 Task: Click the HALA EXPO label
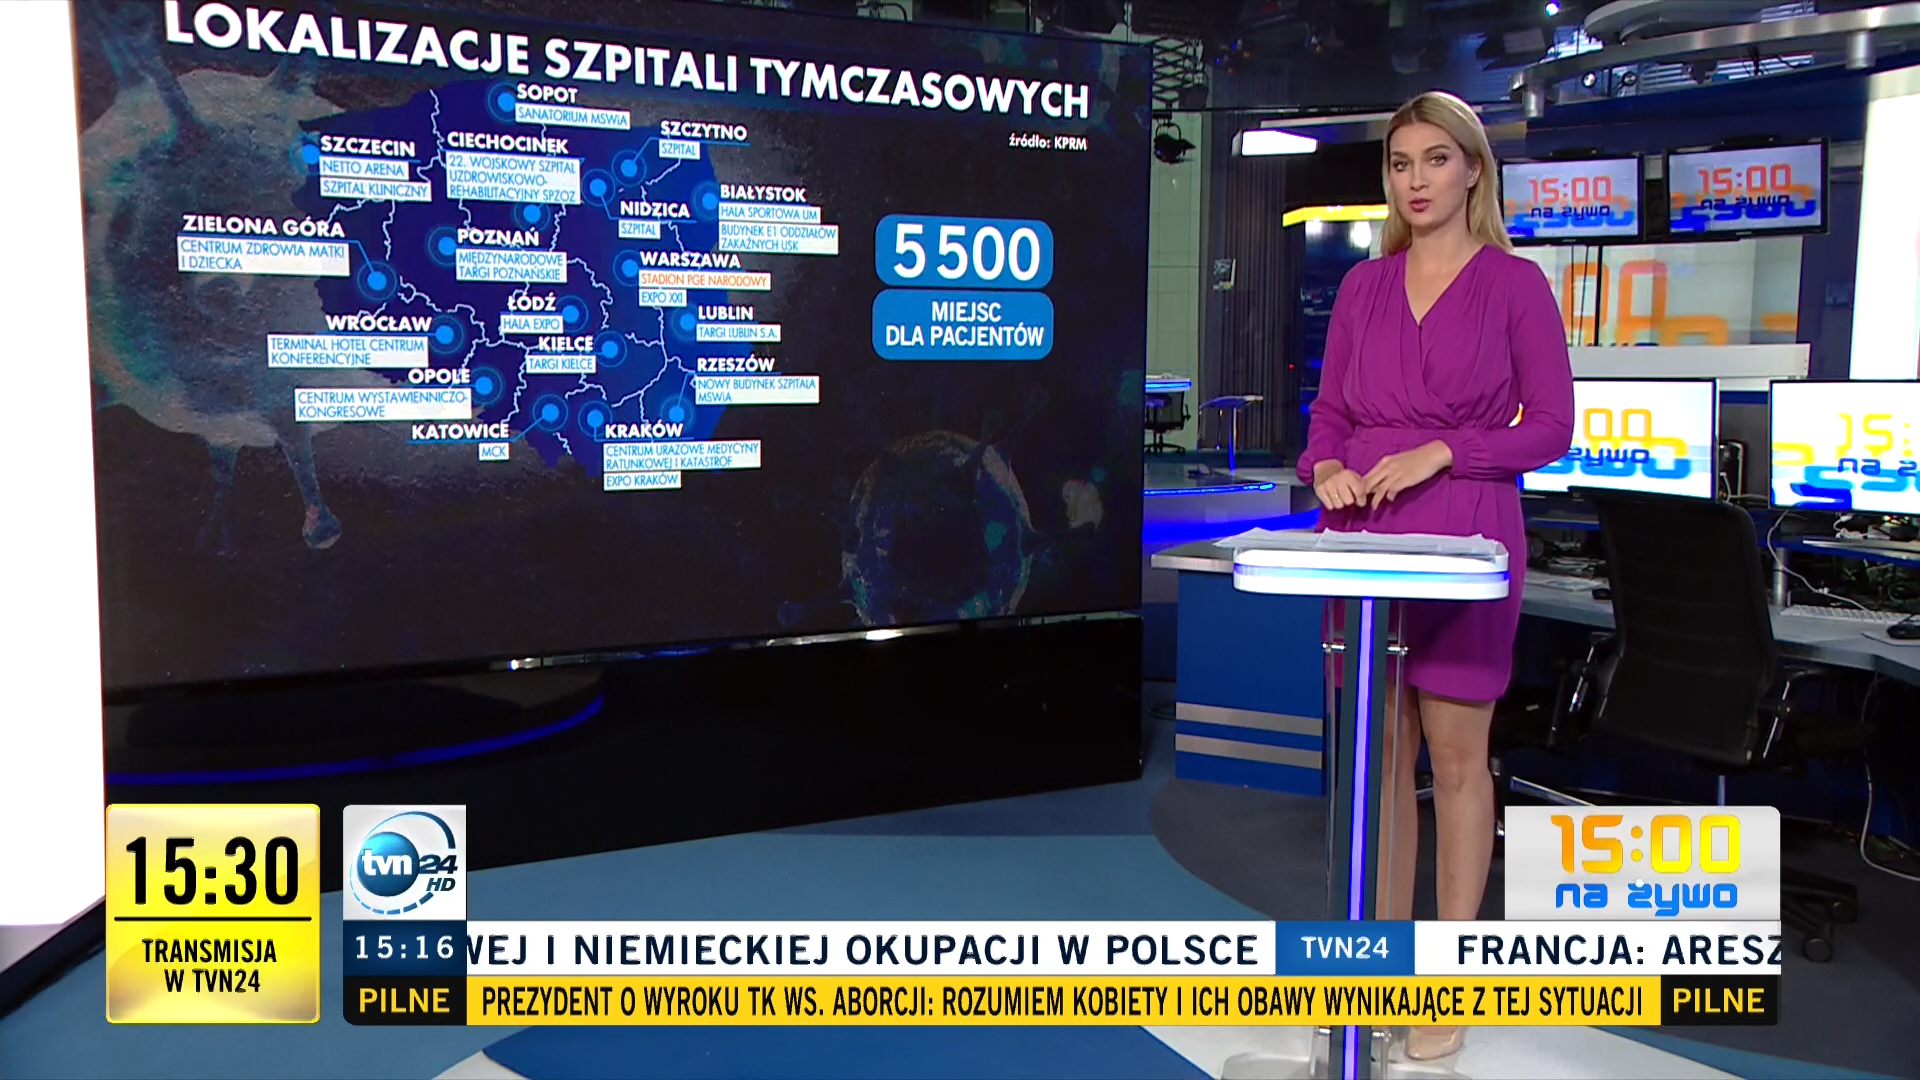(532, 324)
